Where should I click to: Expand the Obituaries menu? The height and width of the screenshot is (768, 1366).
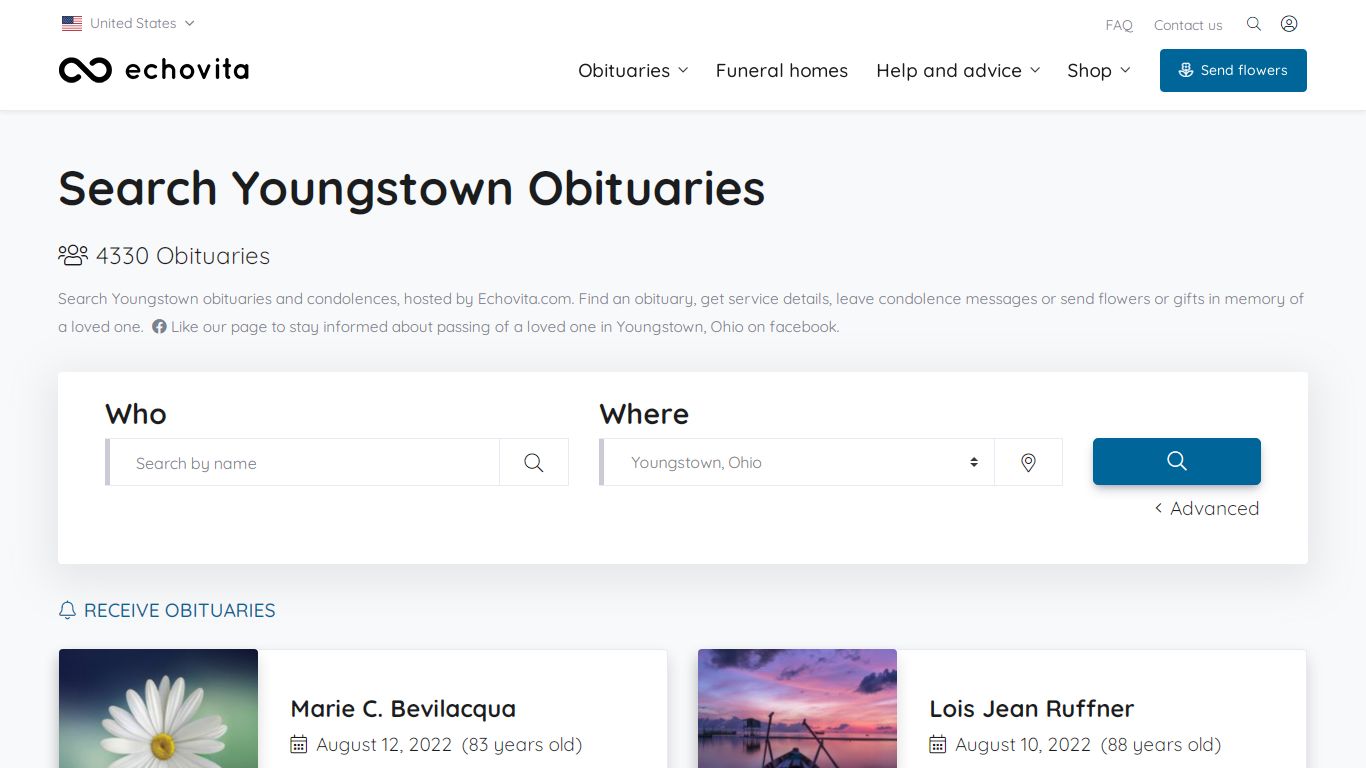633,70
